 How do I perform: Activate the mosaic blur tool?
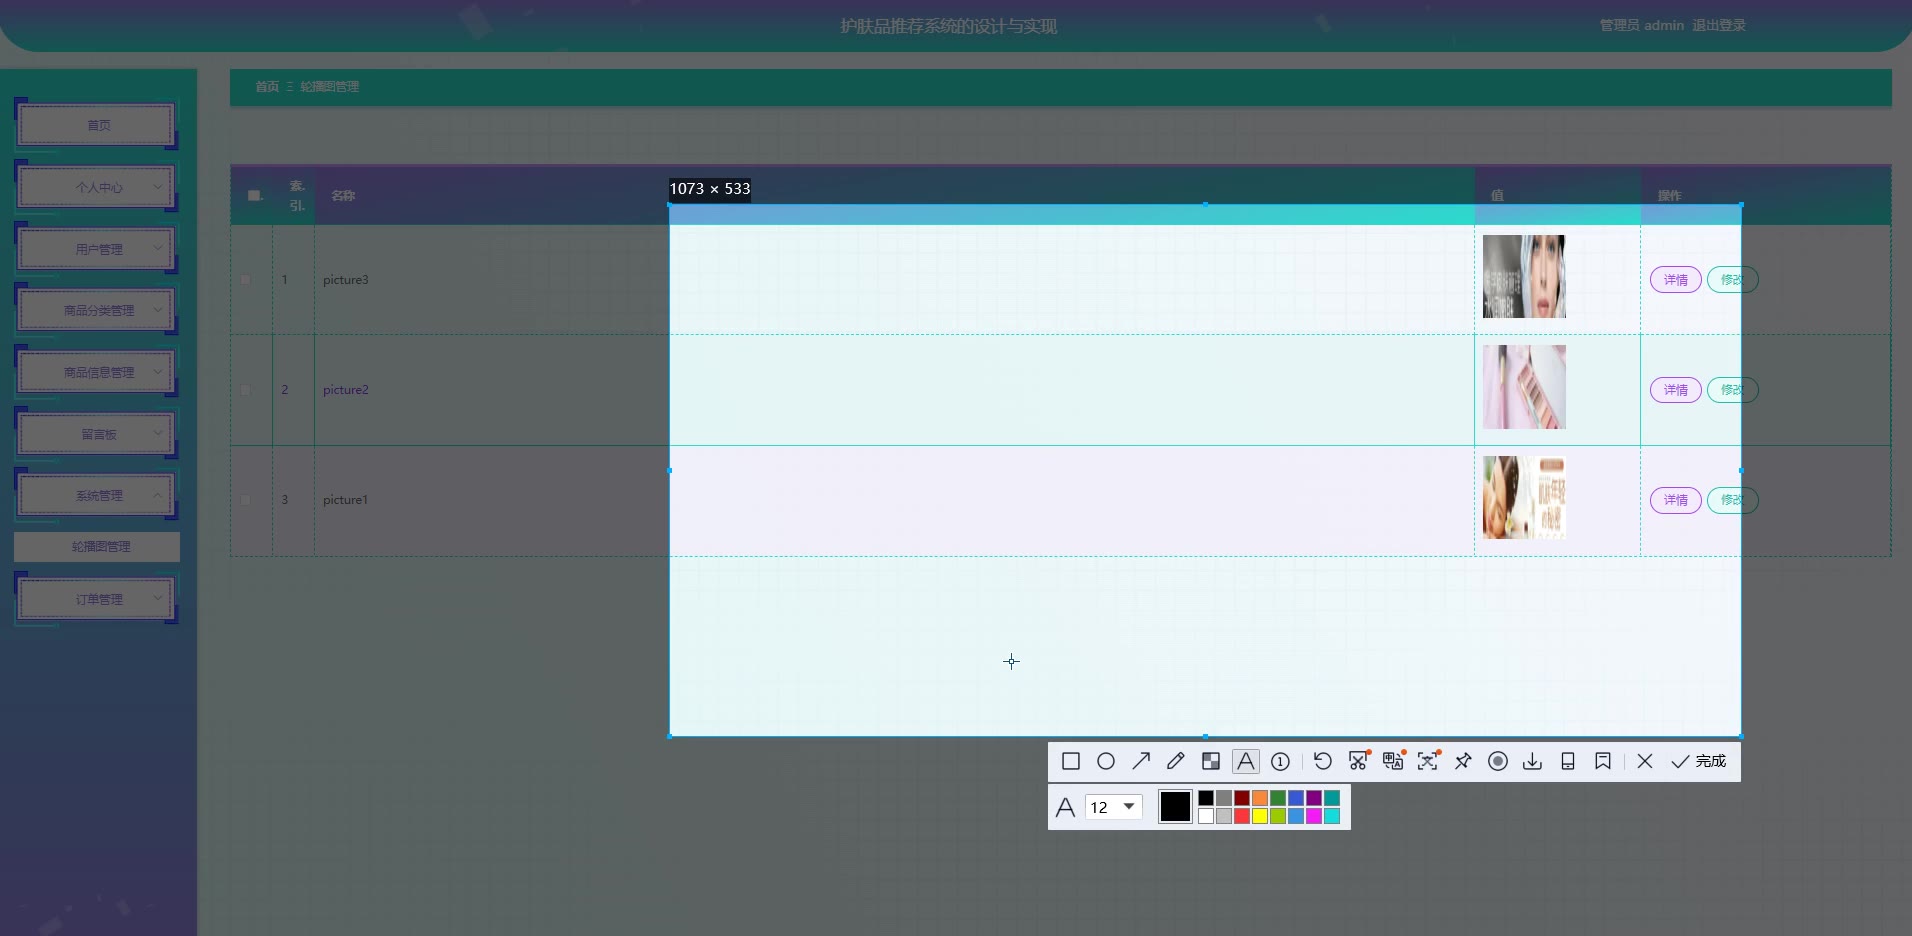[x=1211, y=761]
